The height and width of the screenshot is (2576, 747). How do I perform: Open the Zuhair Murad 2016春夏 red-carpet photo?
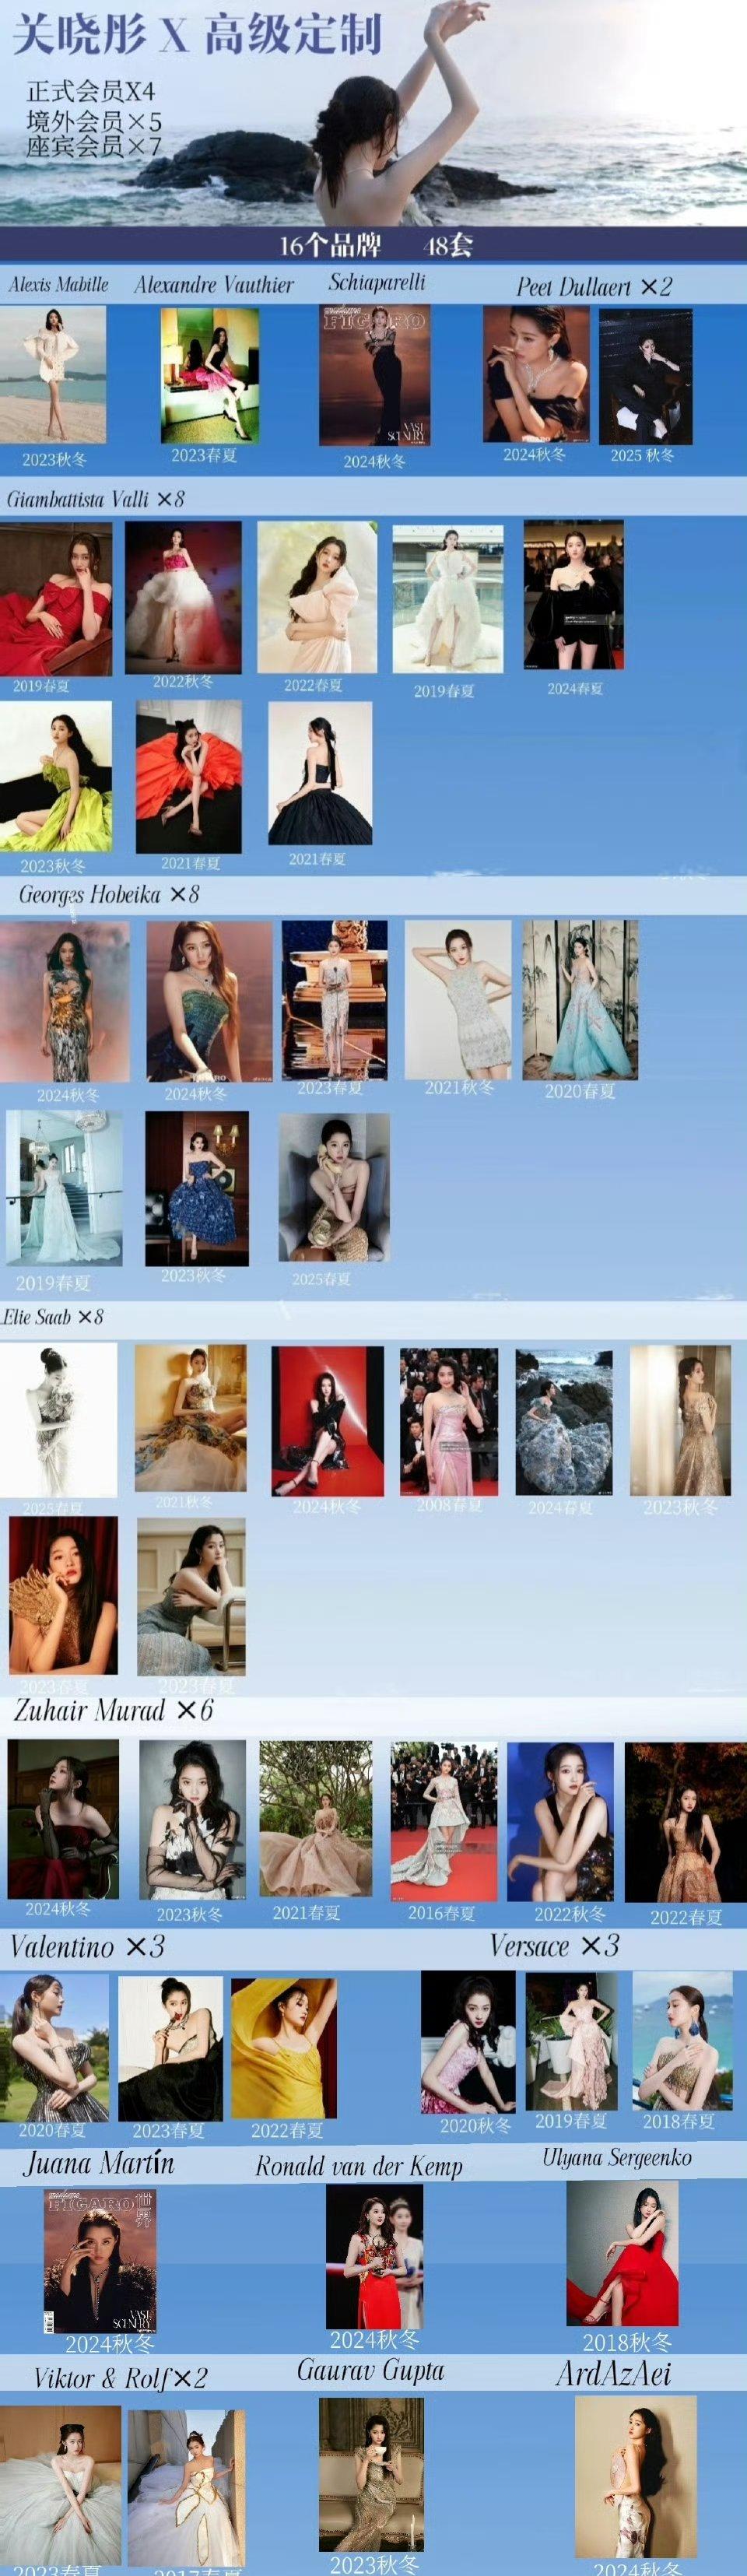pyautogui.click(x=444, y=1820)
